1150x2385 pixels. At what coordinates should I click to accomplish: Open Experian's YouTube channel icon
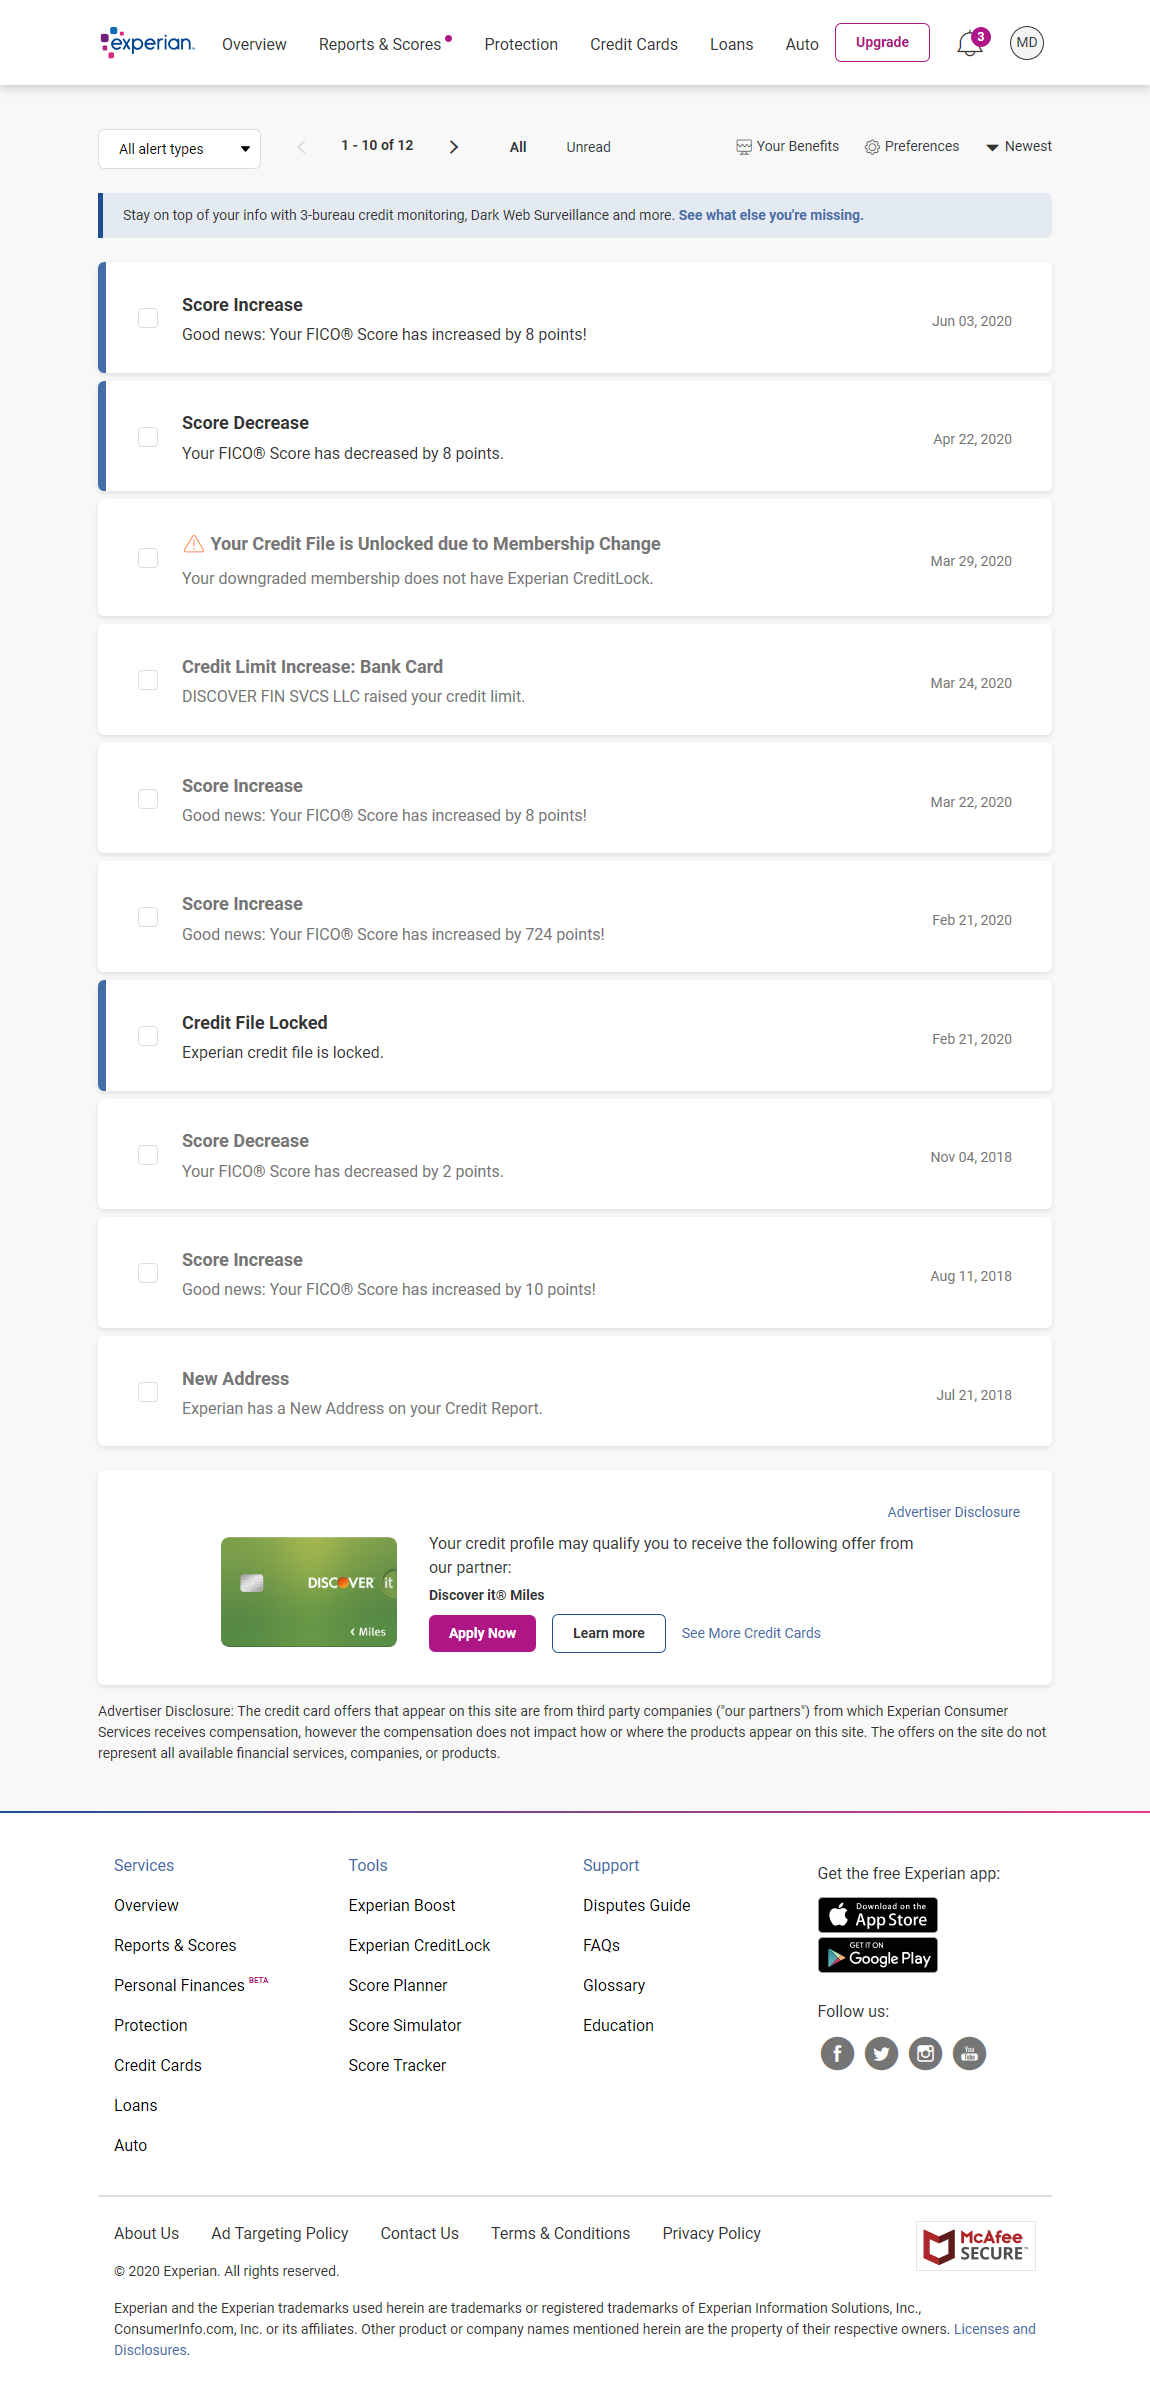point(969,2053)
